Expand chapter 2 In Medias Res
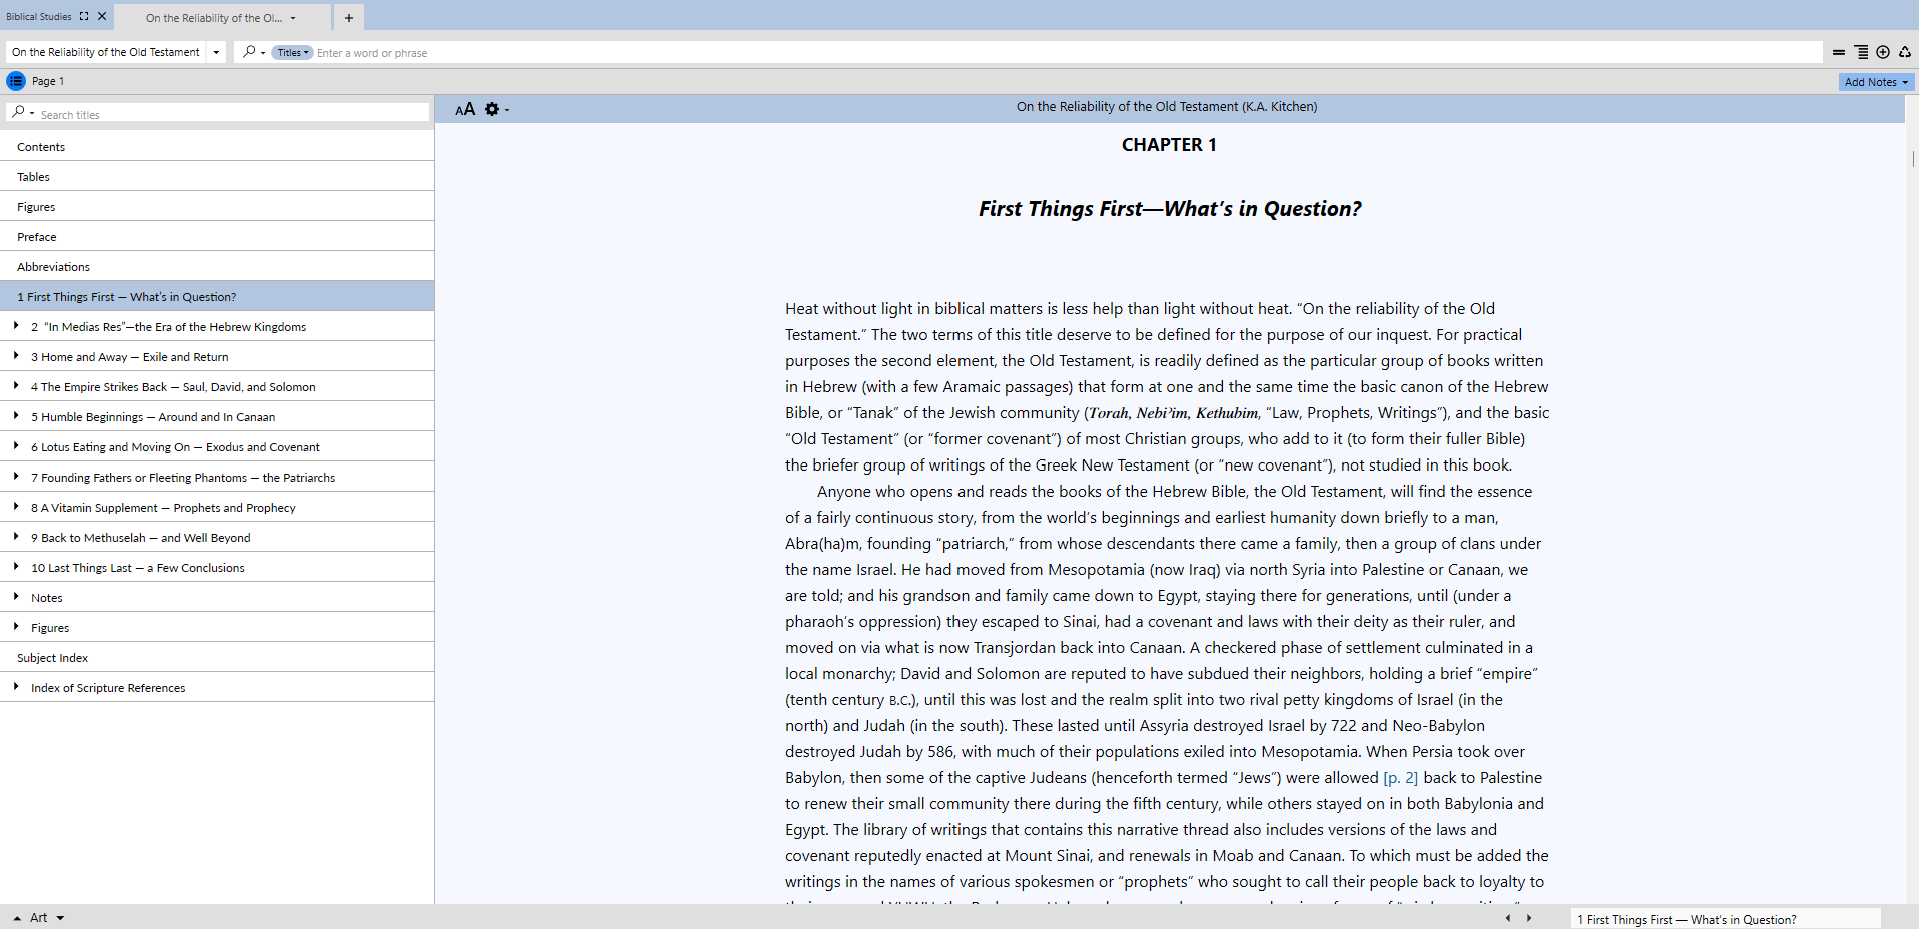This screenshot has height=930, width=1920. 16,326
